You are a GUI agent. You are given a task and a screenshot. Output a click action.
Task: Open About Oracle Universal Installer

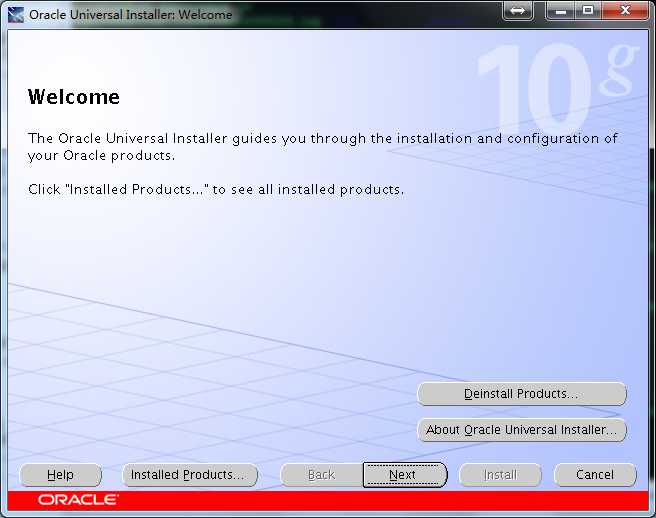pyautogui.click(x=522, y=430)
